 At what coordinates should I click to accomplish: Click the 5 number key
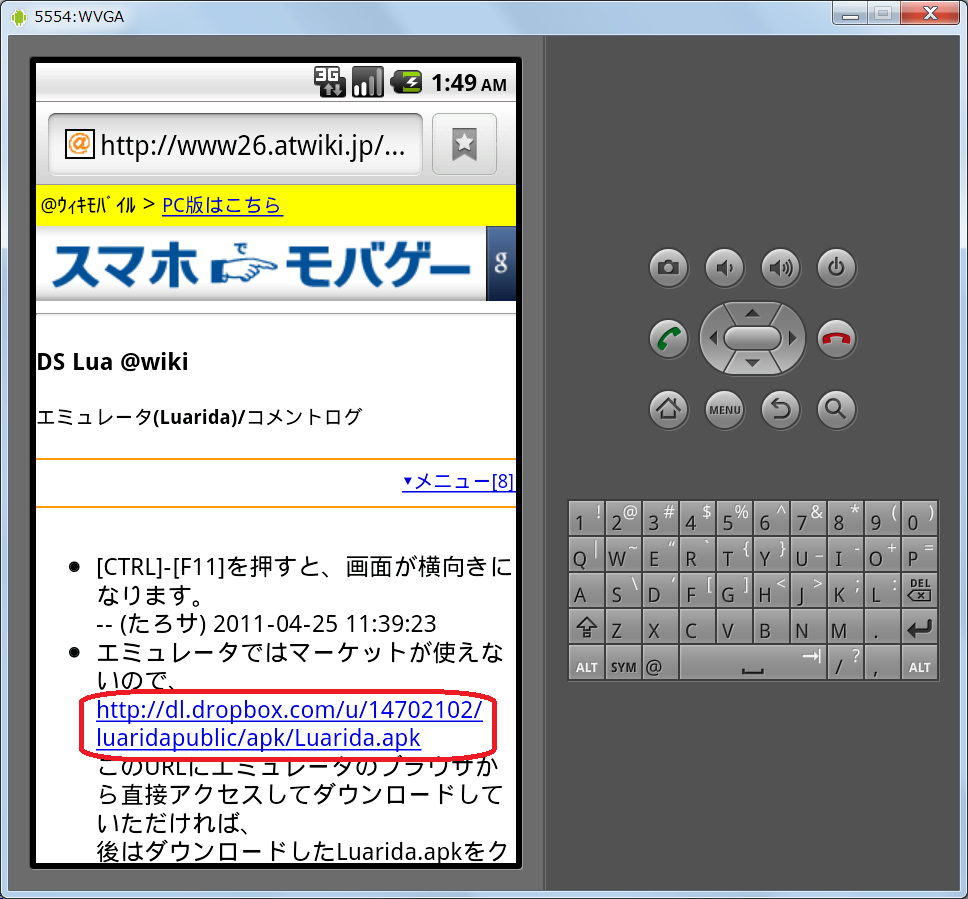pos(734,519)
